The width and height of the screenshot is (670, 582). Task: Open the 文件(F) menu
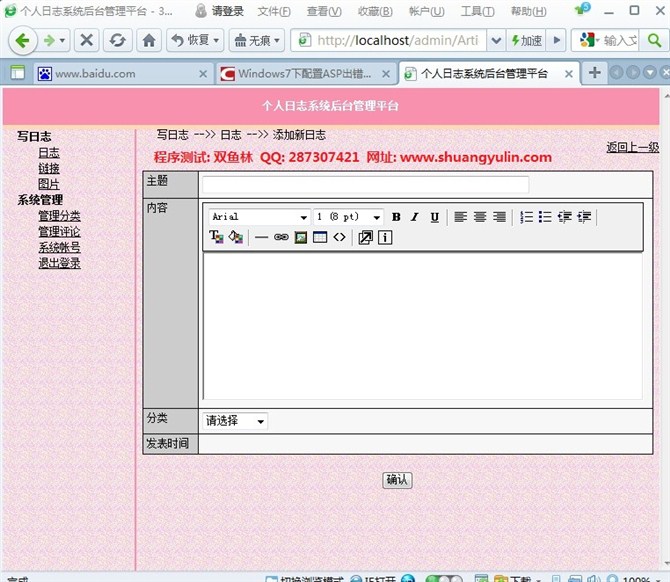[x=274, y=12]
